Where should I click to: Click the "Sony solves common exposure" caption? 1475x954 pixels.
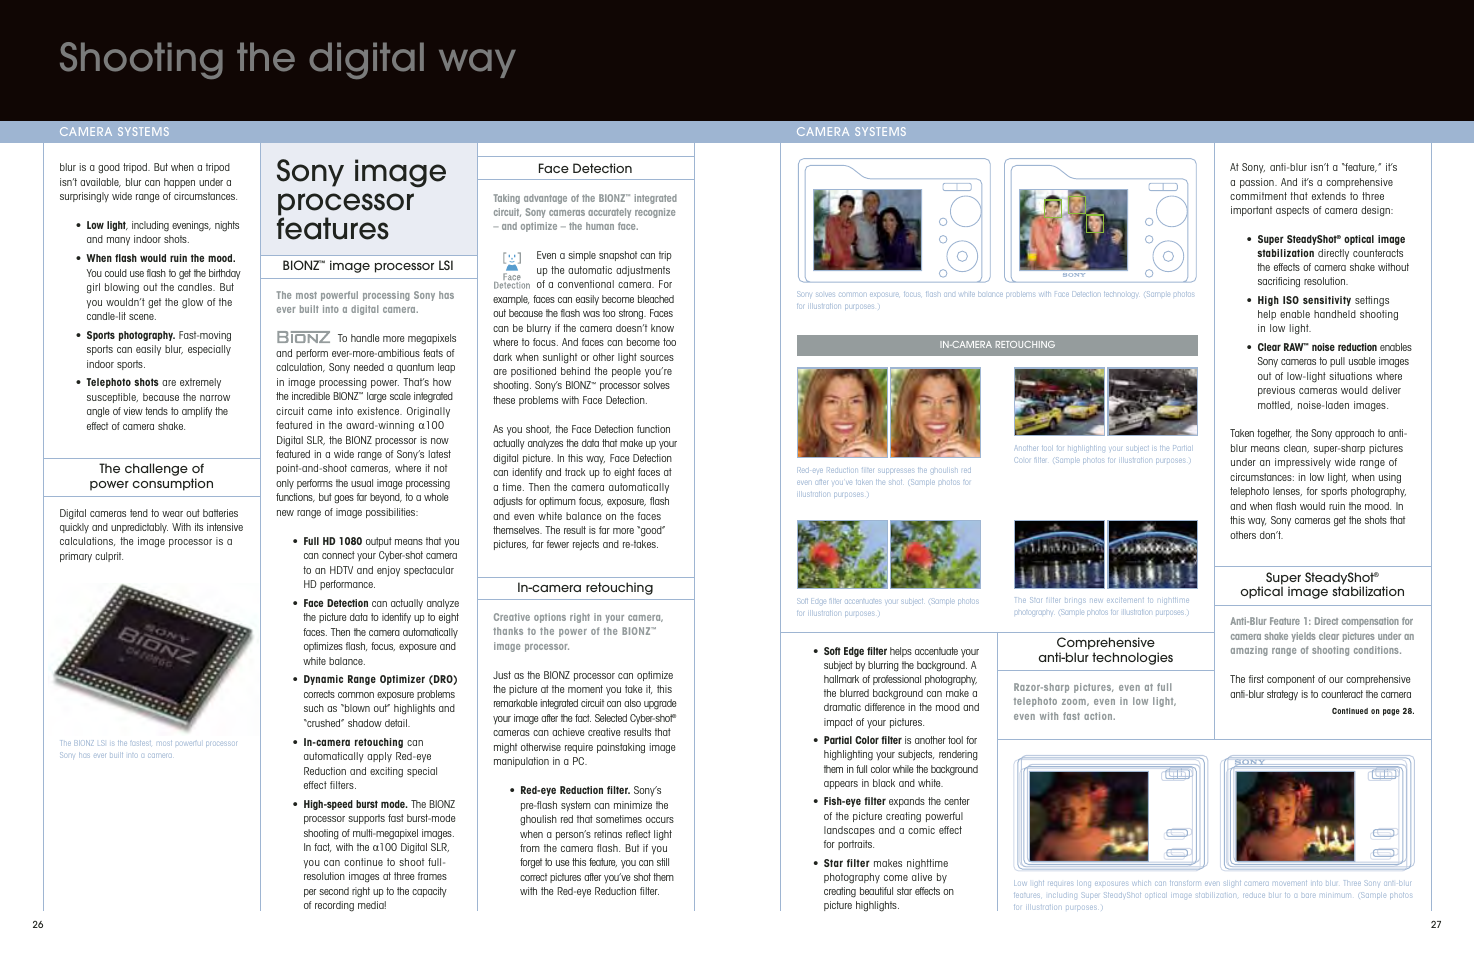click(x=996, y=300)
